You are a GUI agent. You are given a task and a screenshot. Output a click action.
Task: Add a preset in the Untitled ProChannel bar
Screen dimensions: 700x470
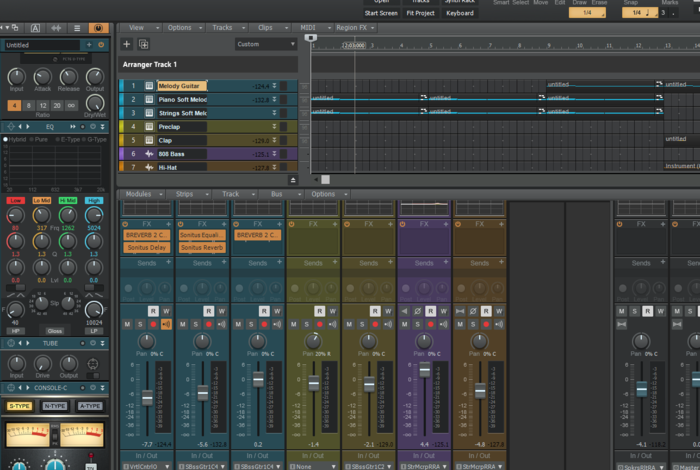coord(89,45)
